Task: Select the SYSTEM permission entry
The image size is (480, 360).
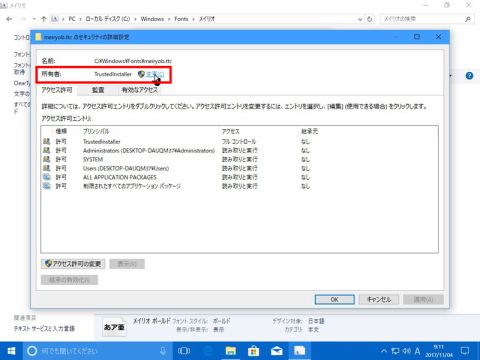Action: coord(239,159)
